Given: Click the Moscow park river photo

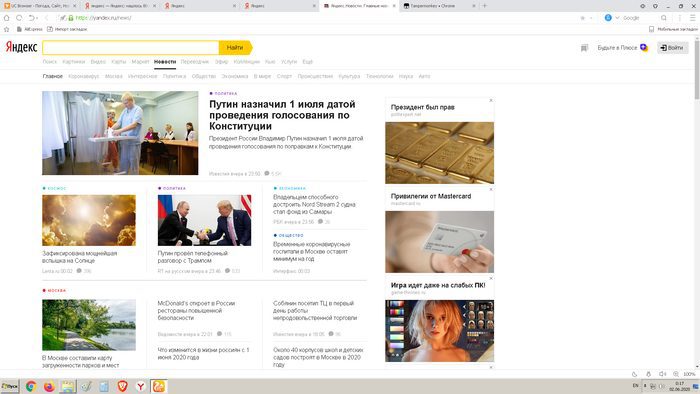Looking at the screenshot, I should click(89, 325).
